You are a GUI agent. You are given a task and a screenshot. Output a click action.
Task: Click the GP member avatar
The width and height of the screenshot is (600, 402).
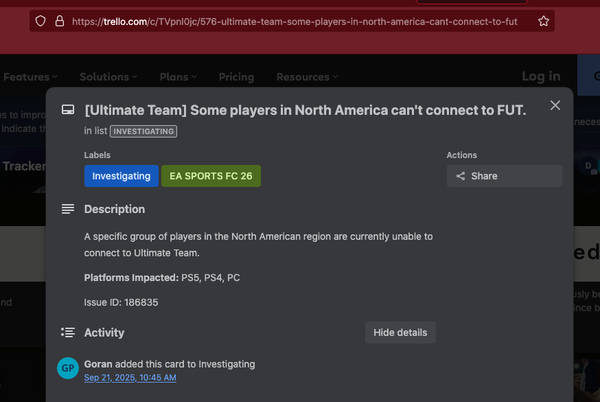[x=68, y=368]
